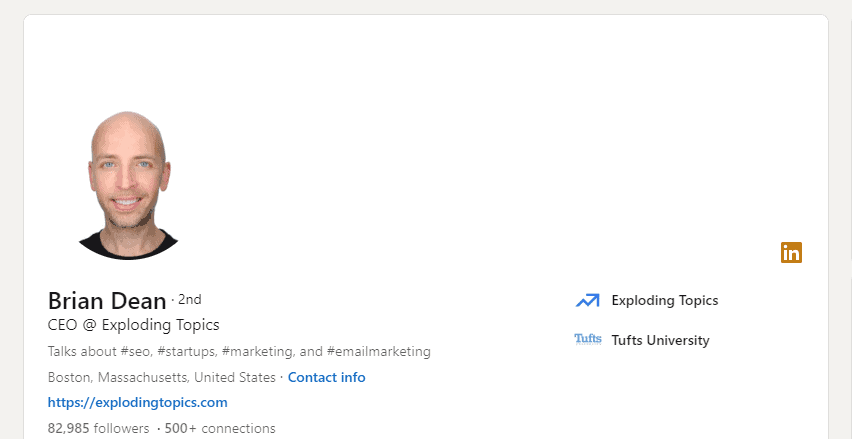Visit the explodingtopics.com website link
The height and width of the screenshot is (439, 852).
pos(138,403)
